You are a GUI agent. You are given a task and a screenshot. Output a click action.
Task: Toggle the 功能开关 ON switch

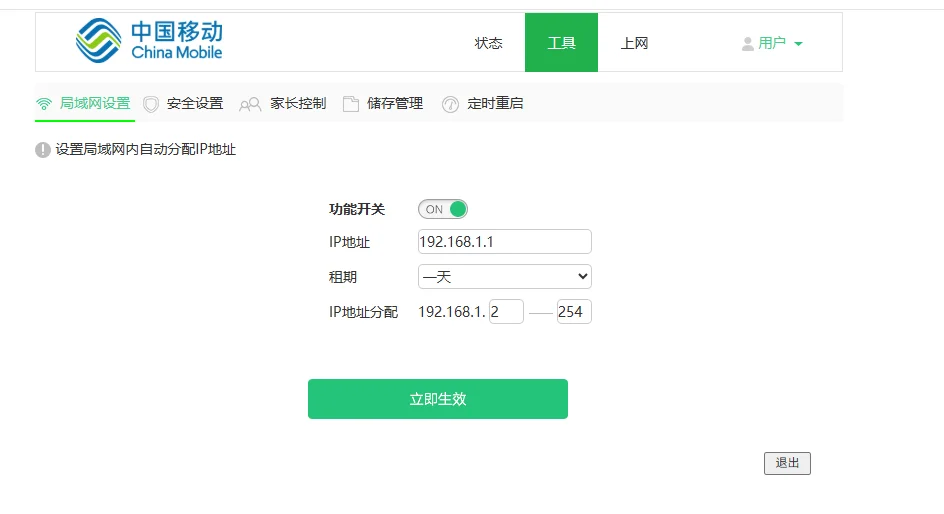(x=443, y=209)
